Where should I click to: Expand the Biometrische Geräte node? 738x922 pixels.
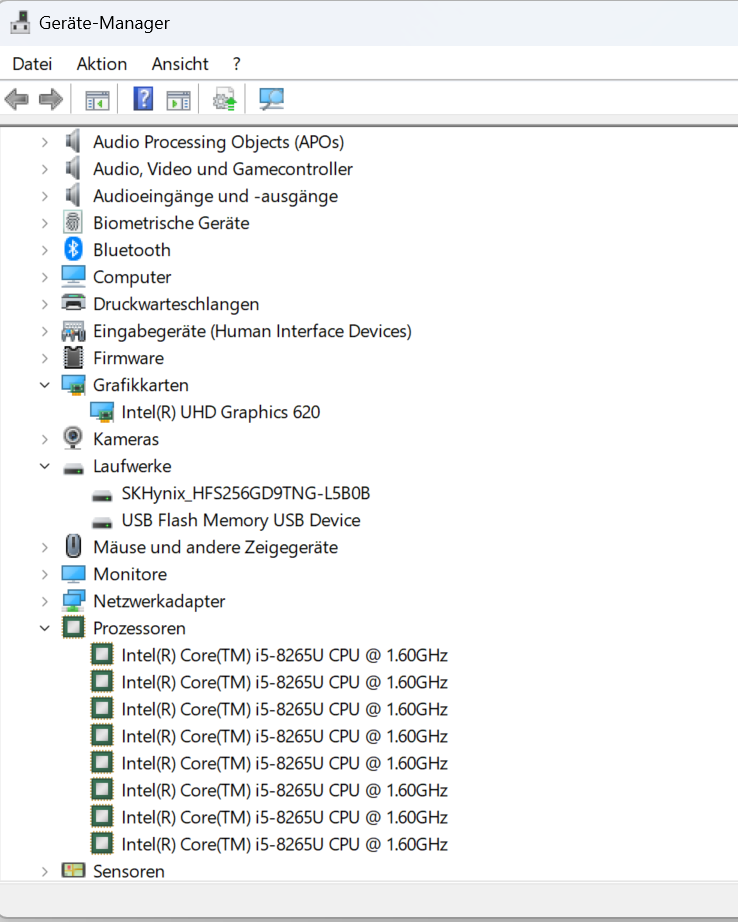pos(45,223)
